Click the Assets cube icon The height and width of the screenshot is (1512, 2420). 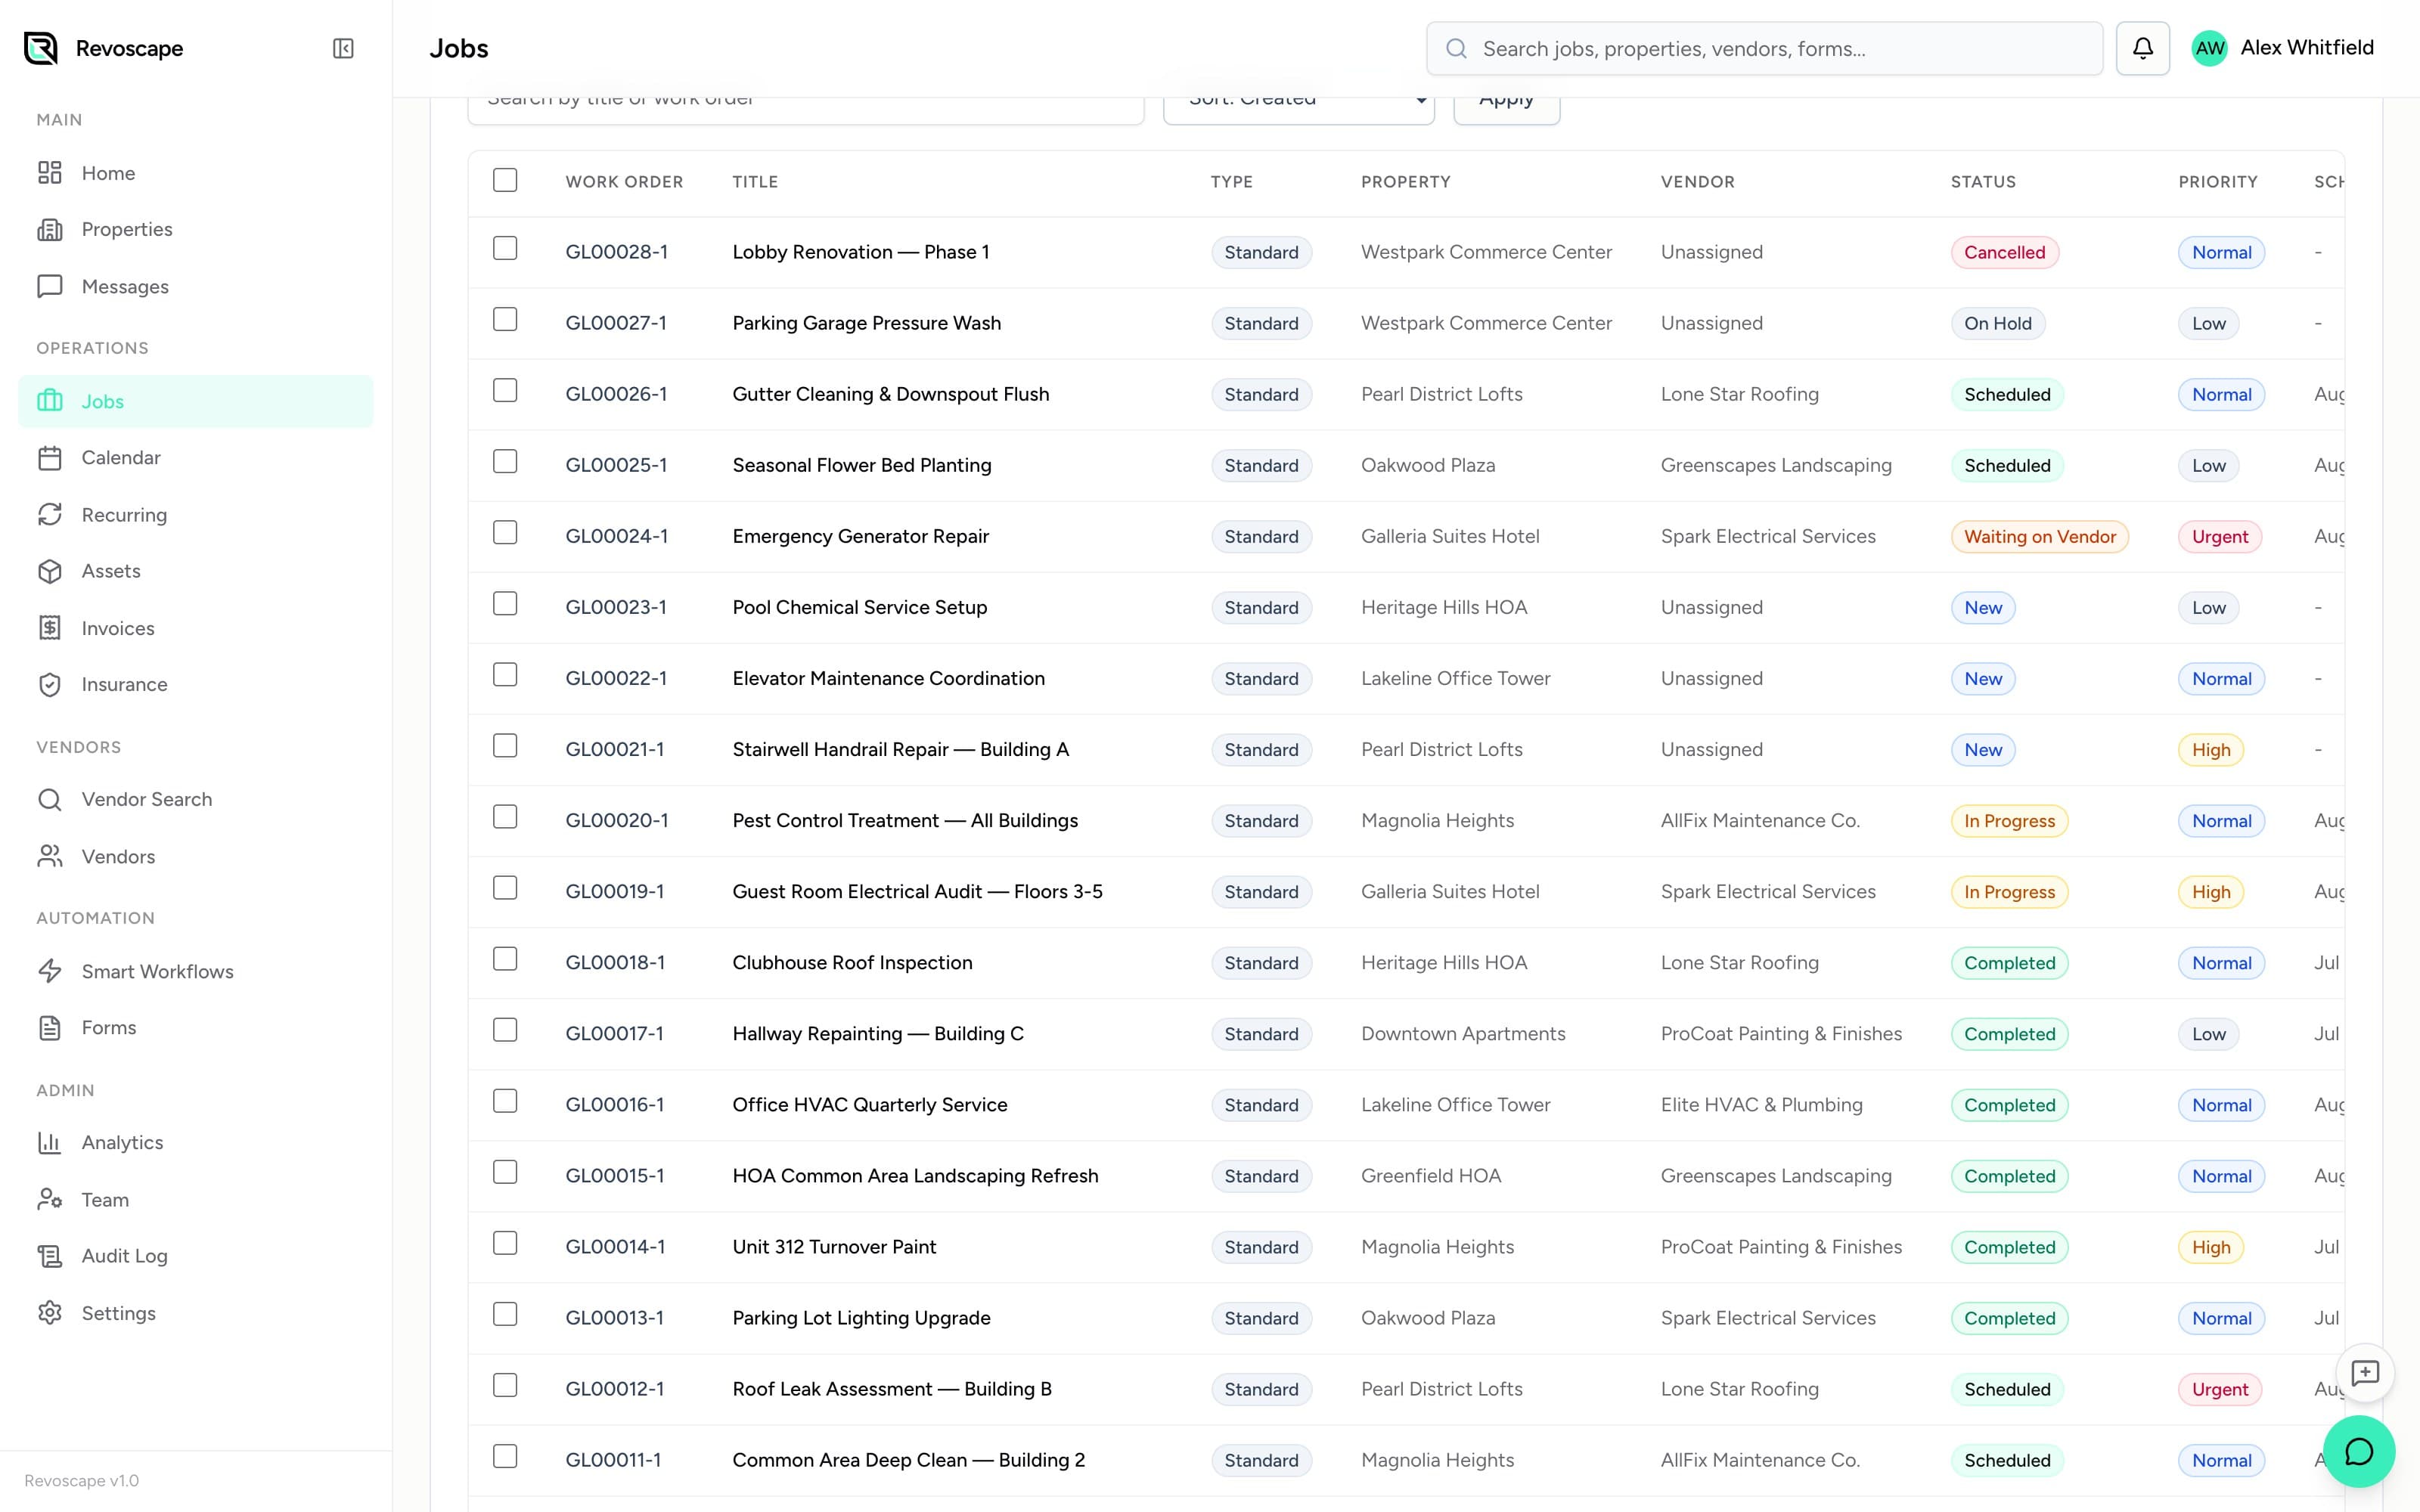pyautogui.click(x=50, y=571)
